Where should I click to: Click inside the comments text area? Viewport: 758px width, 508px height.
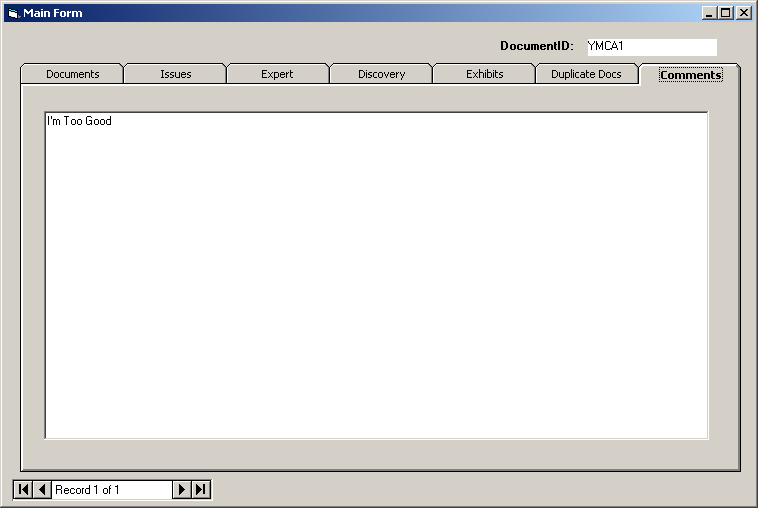tap(376, 275)
